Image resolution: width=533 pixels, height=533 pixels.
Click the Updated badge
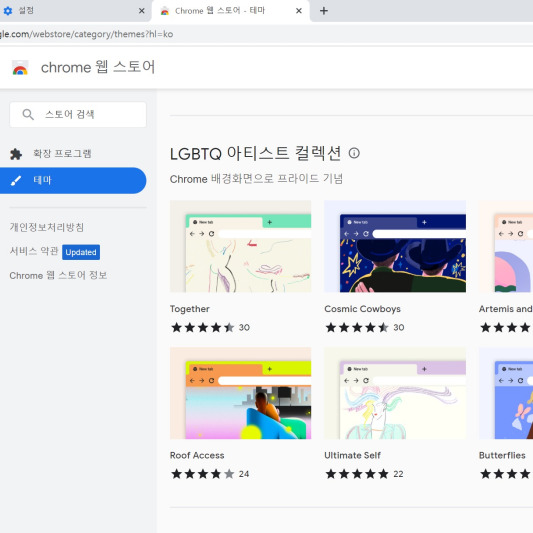(81, 252)
